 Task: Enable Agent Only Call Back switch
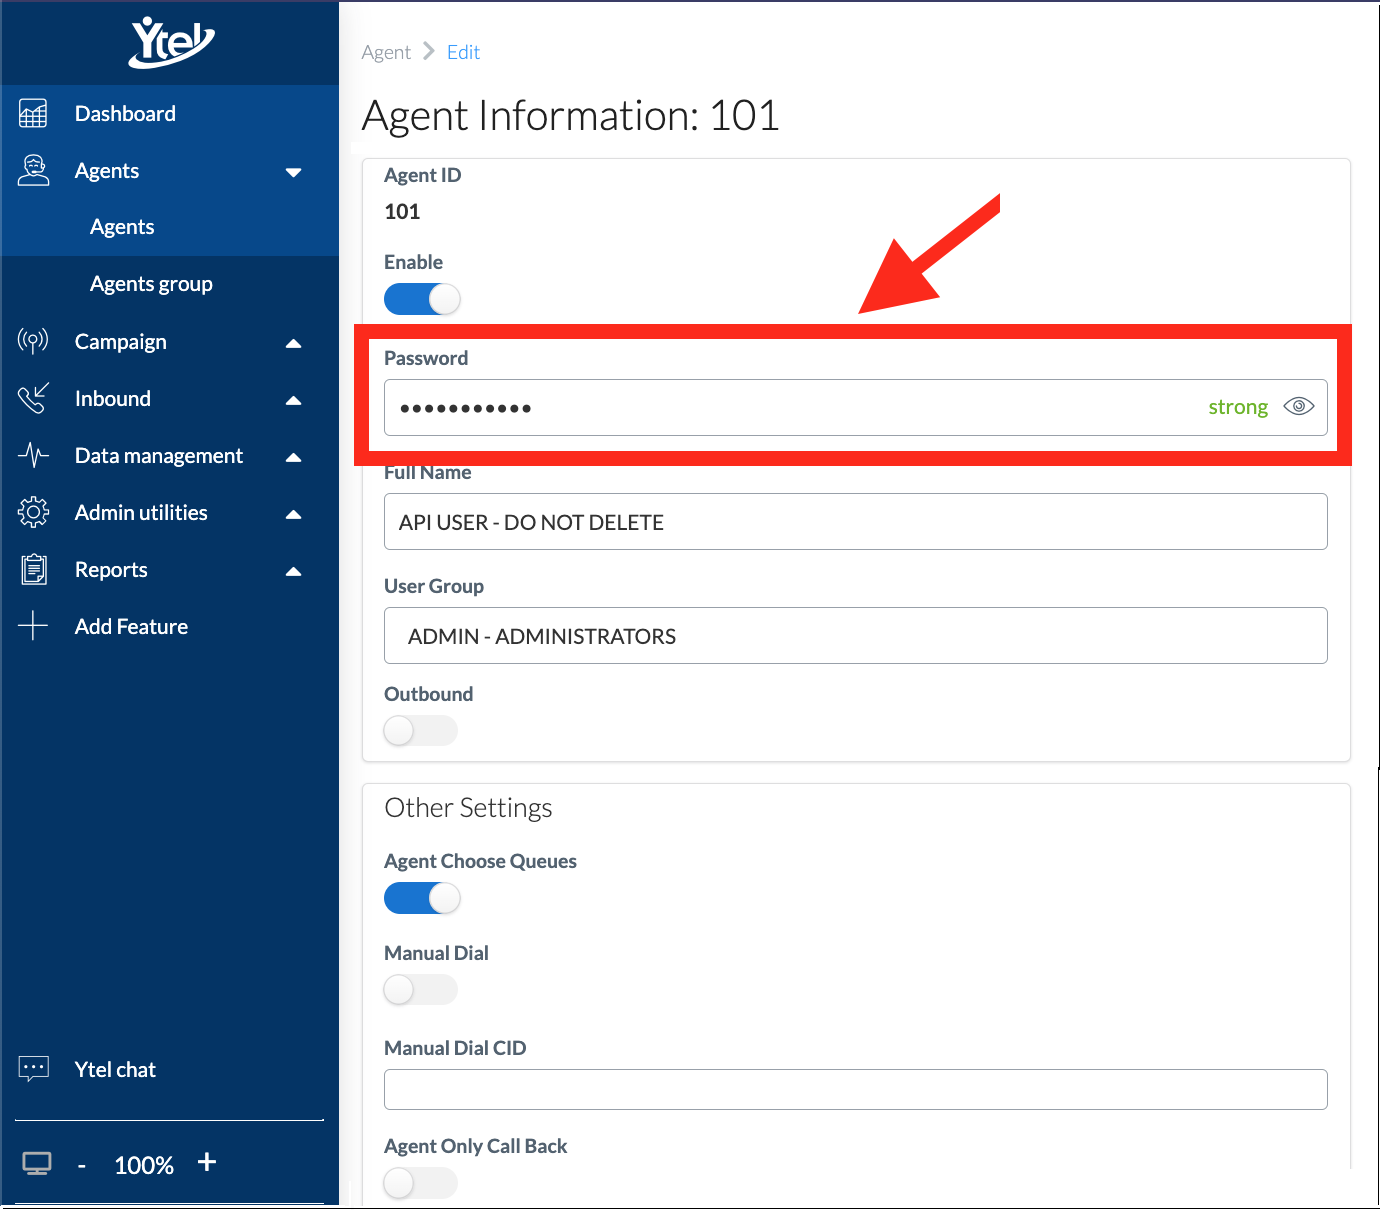coord(421,1183)
